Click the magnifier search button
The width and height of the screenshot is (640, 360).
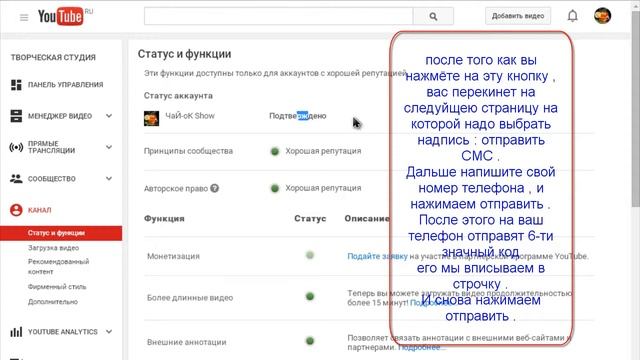click(433, 16)
